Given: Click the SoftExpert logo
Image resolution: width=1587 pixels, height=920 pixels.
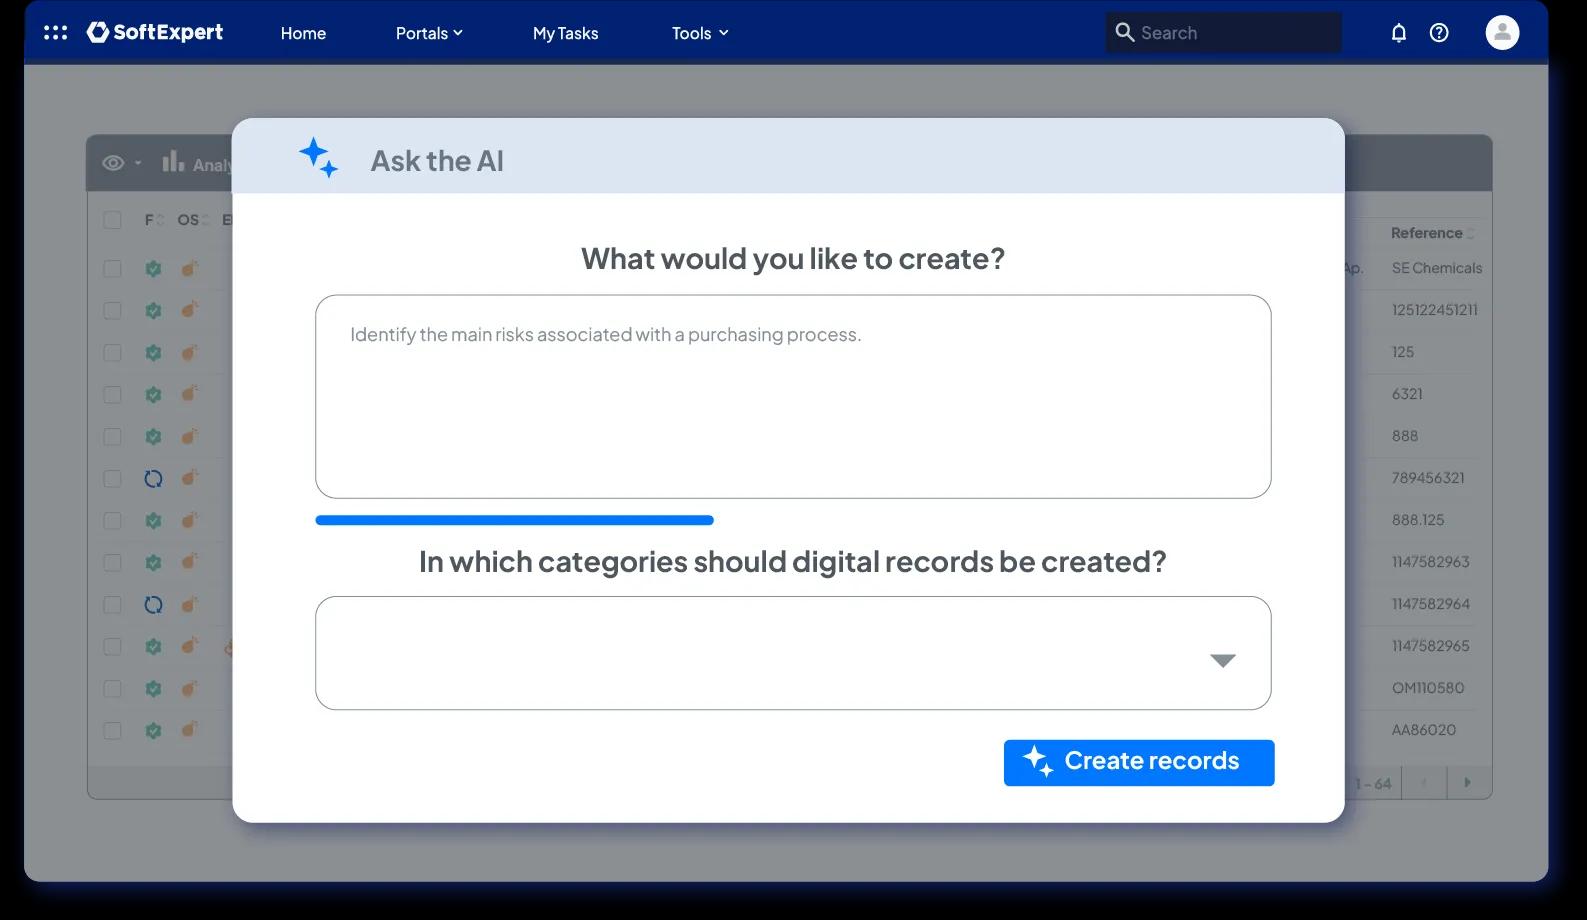Looking at the screenshot, I should (155, 33).
